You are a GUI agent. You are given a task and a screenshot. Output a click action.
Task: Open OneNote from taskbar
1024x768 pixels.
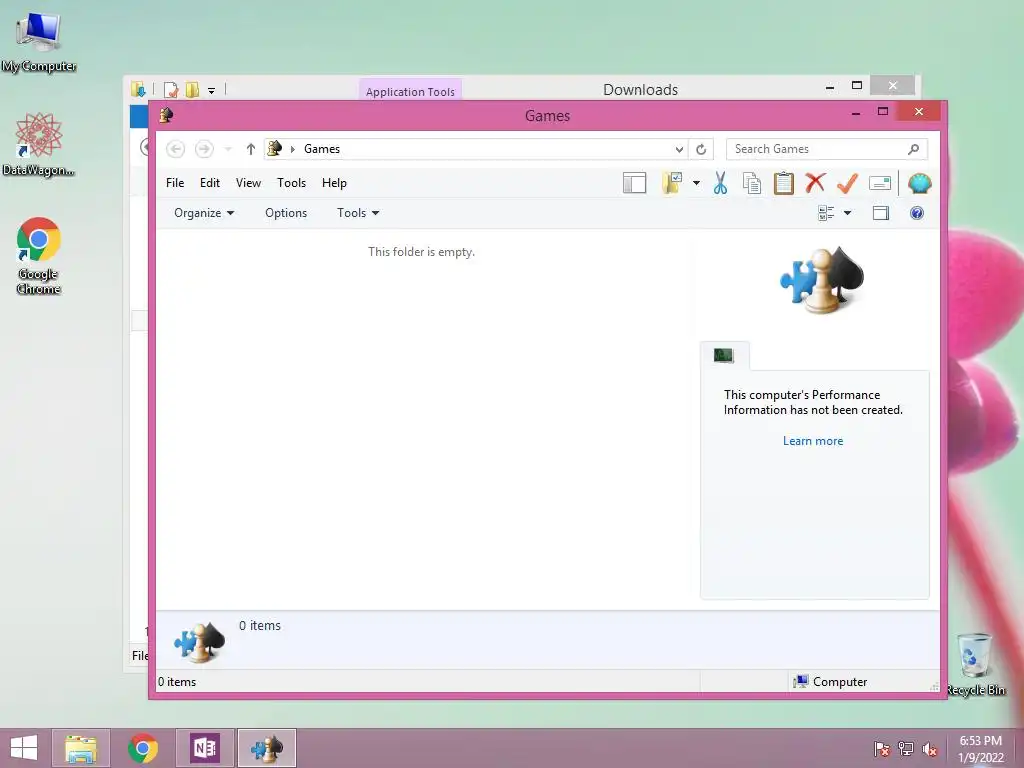tap(205, 748)
